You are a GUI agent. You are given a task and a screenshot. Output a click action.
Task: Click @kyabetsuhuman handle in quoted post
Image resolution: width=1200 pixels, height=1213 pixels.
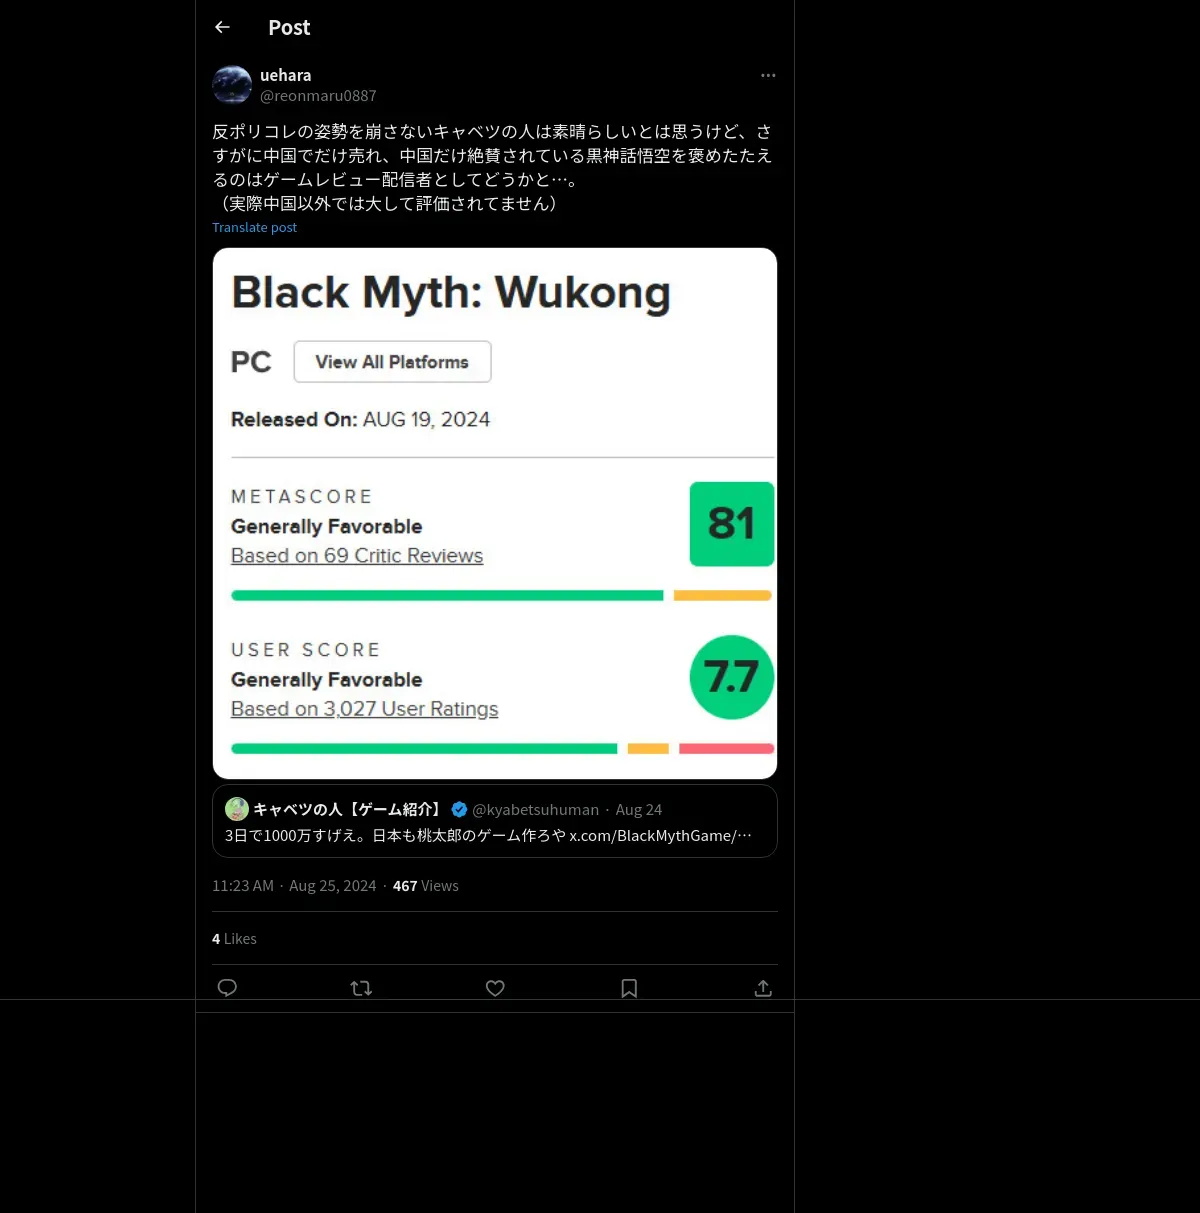tap(535, 809)
